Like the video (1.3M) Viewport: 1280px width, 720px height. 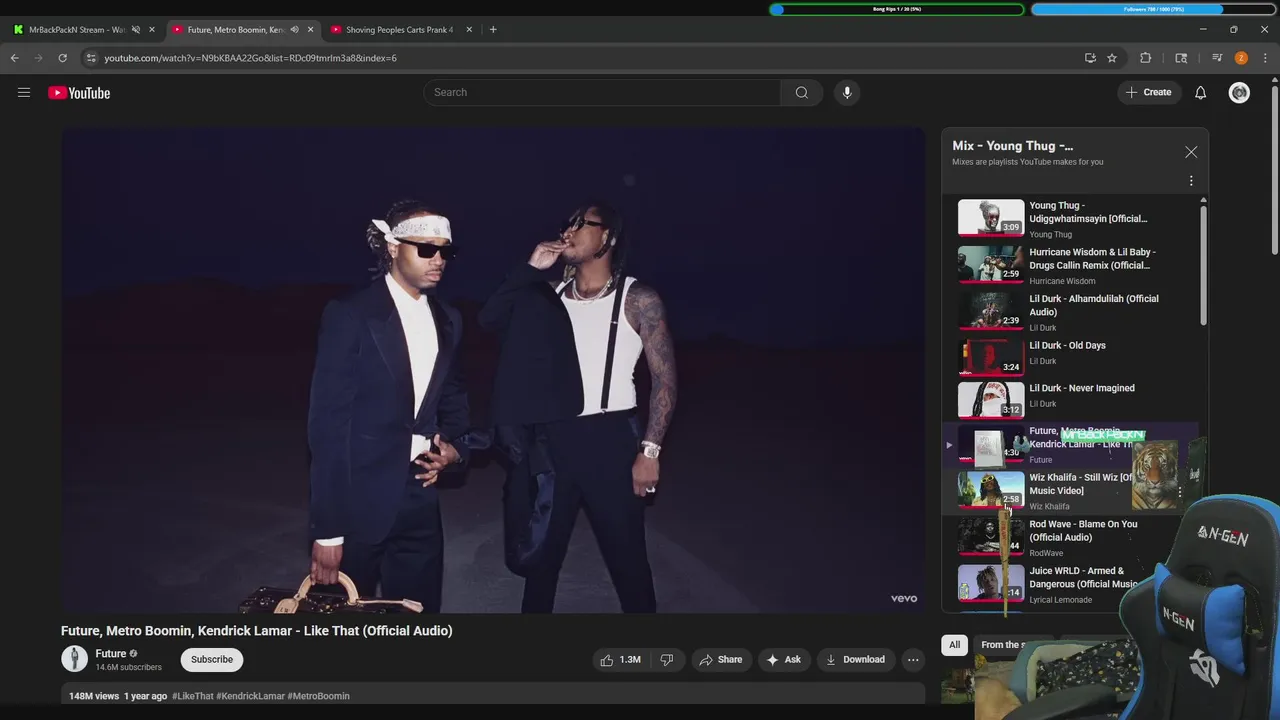point(620,659)
